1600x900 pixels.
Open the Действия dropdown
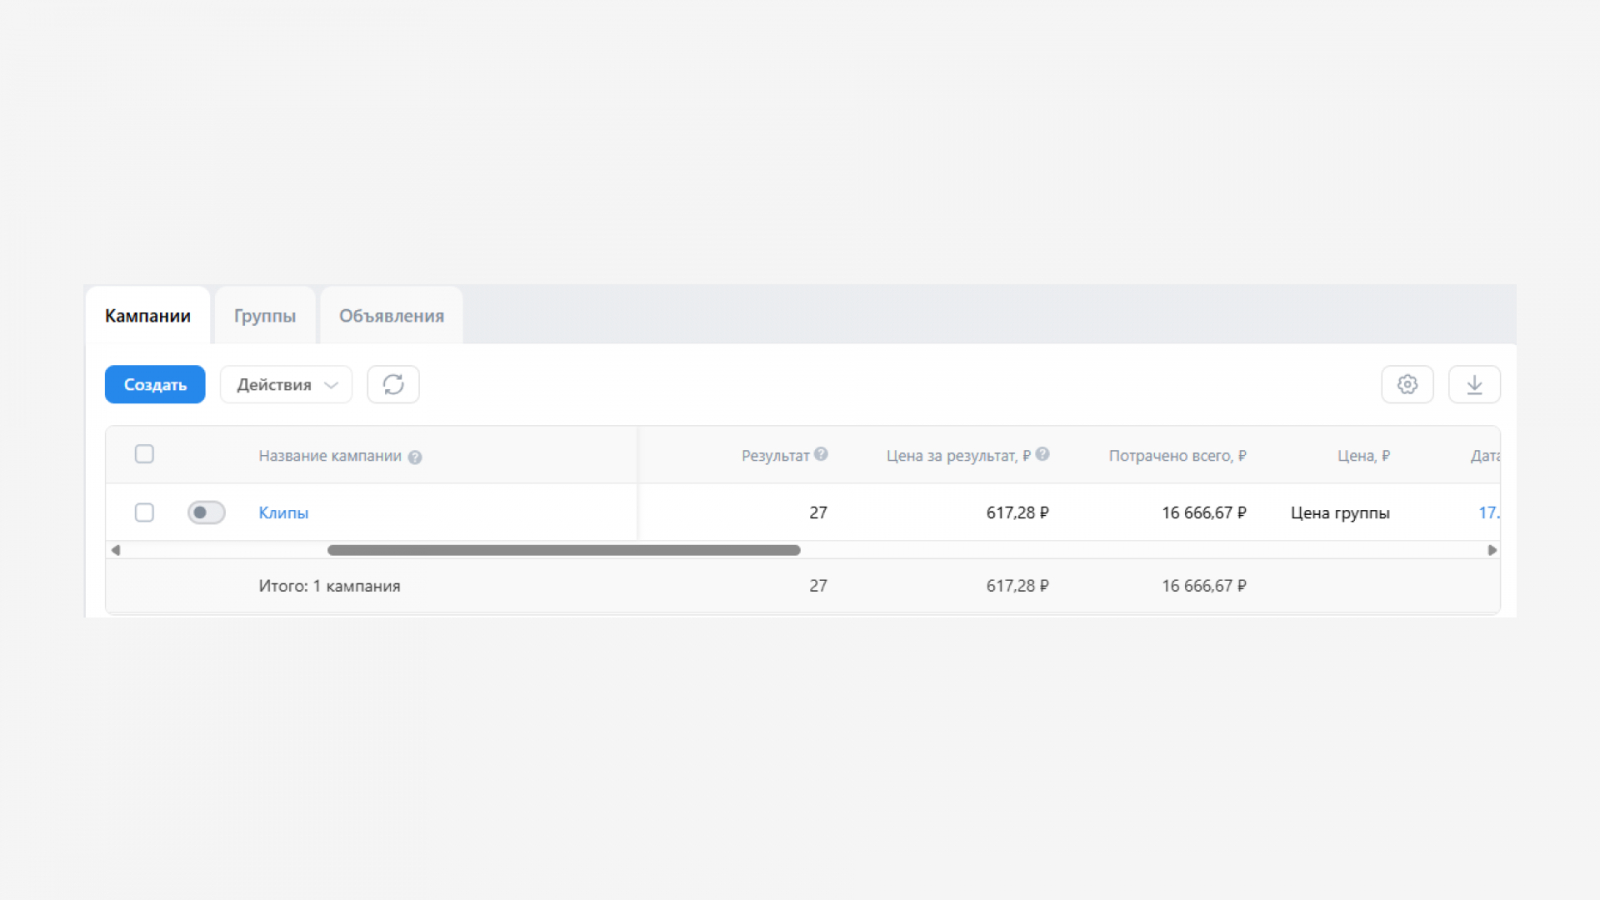point(286,385)
